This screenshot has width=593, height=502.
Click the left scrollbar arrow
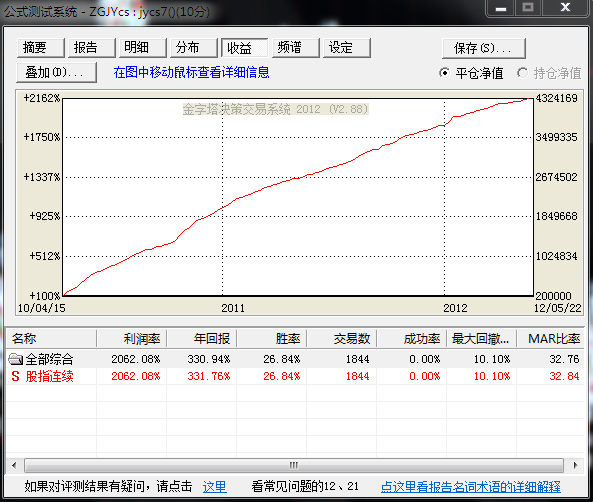pyautogui.click(x=14, y=465)
